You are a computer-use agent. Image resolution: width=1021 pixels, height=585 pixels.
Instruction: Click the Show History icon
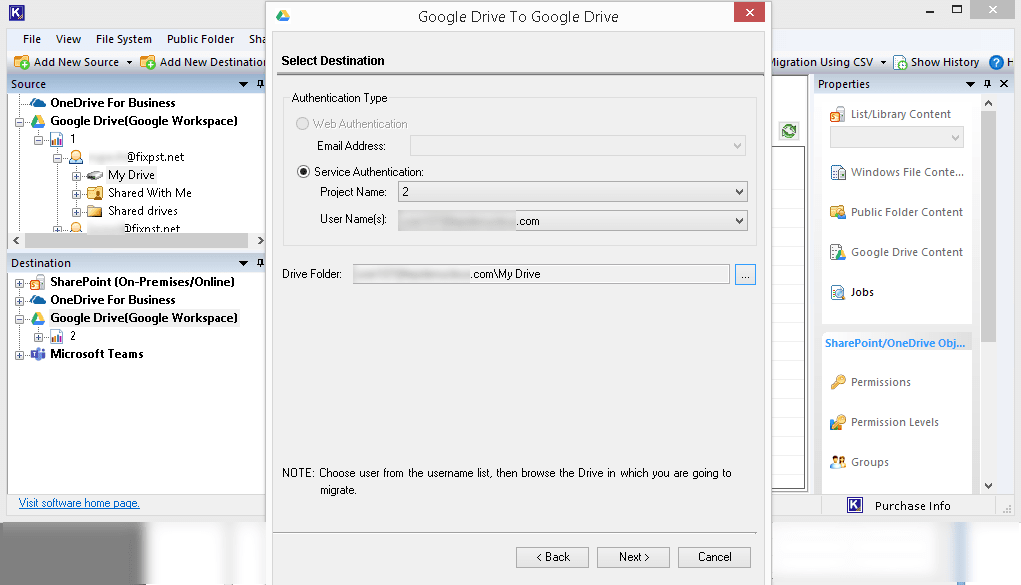(900, 63)
